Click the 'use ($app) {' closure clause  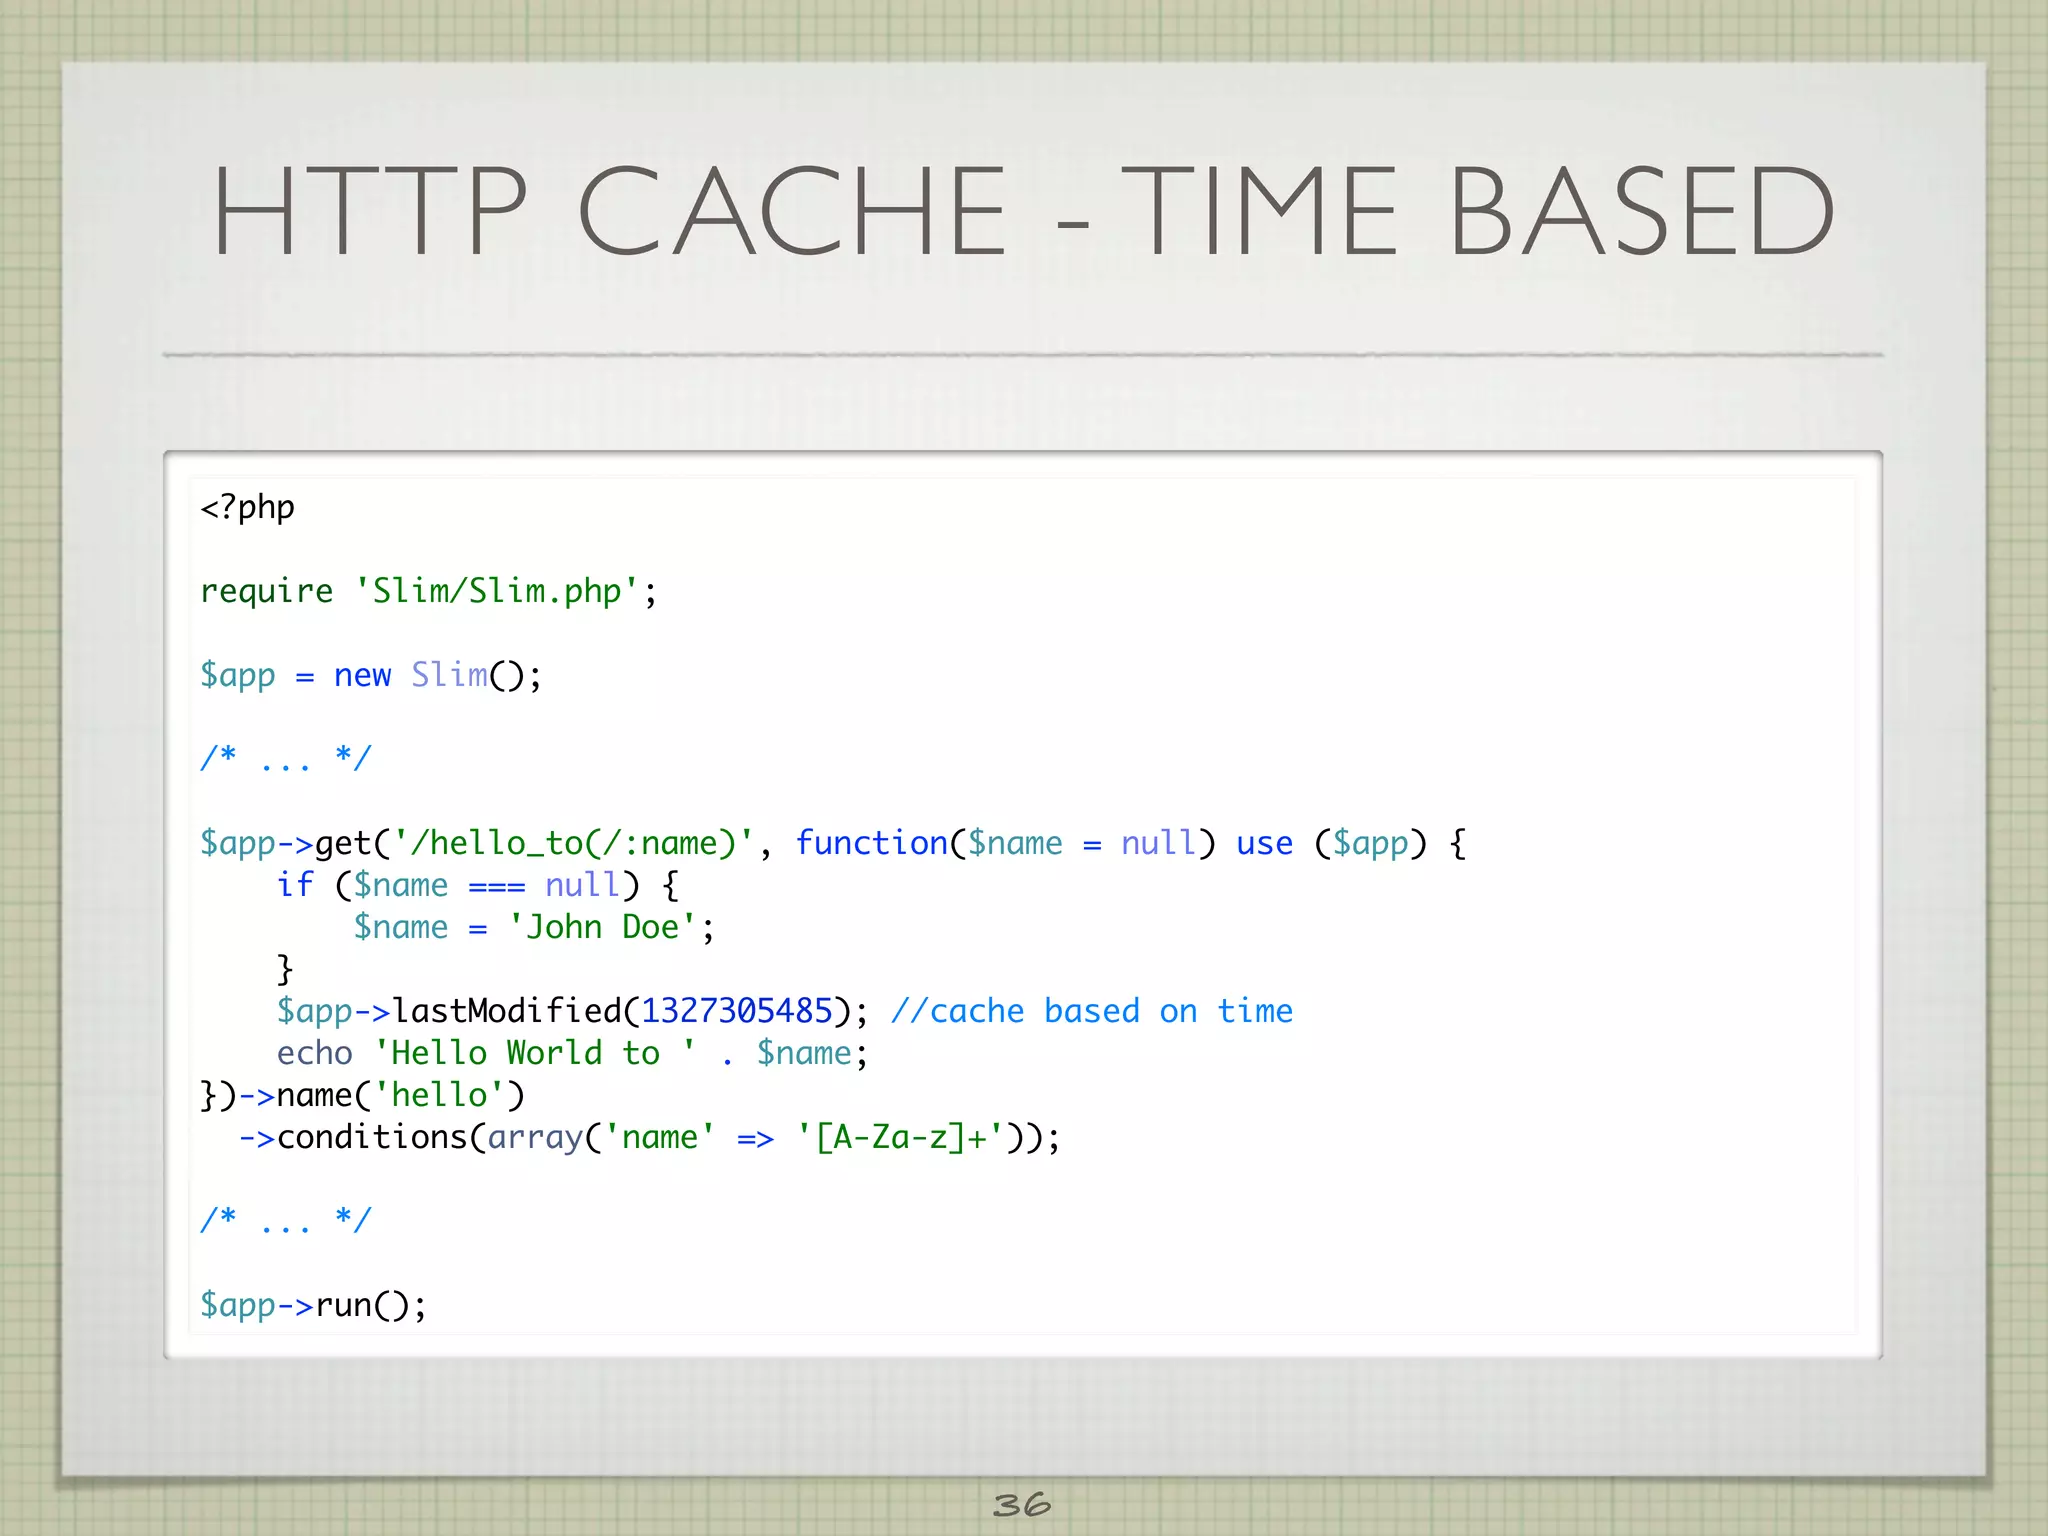pos(1351,844)
